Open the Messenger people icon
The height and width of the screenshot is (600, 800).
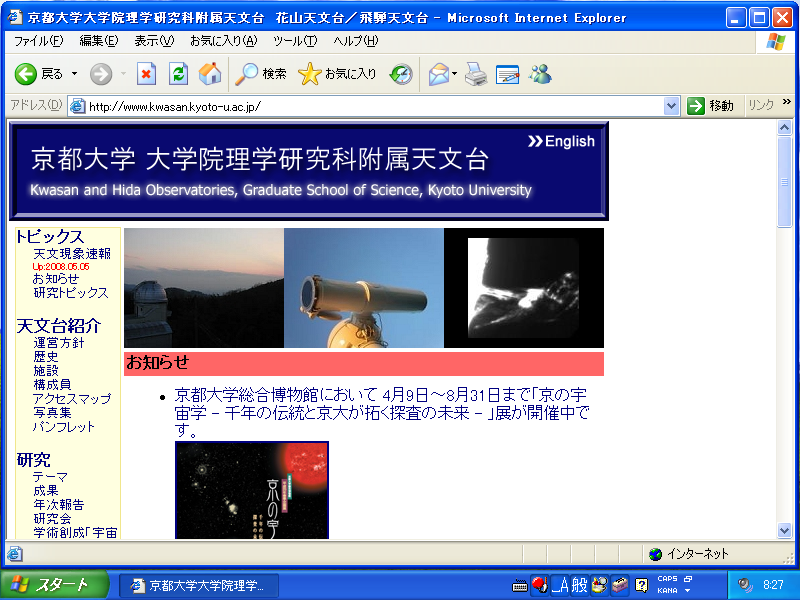(x=540, y=74)
